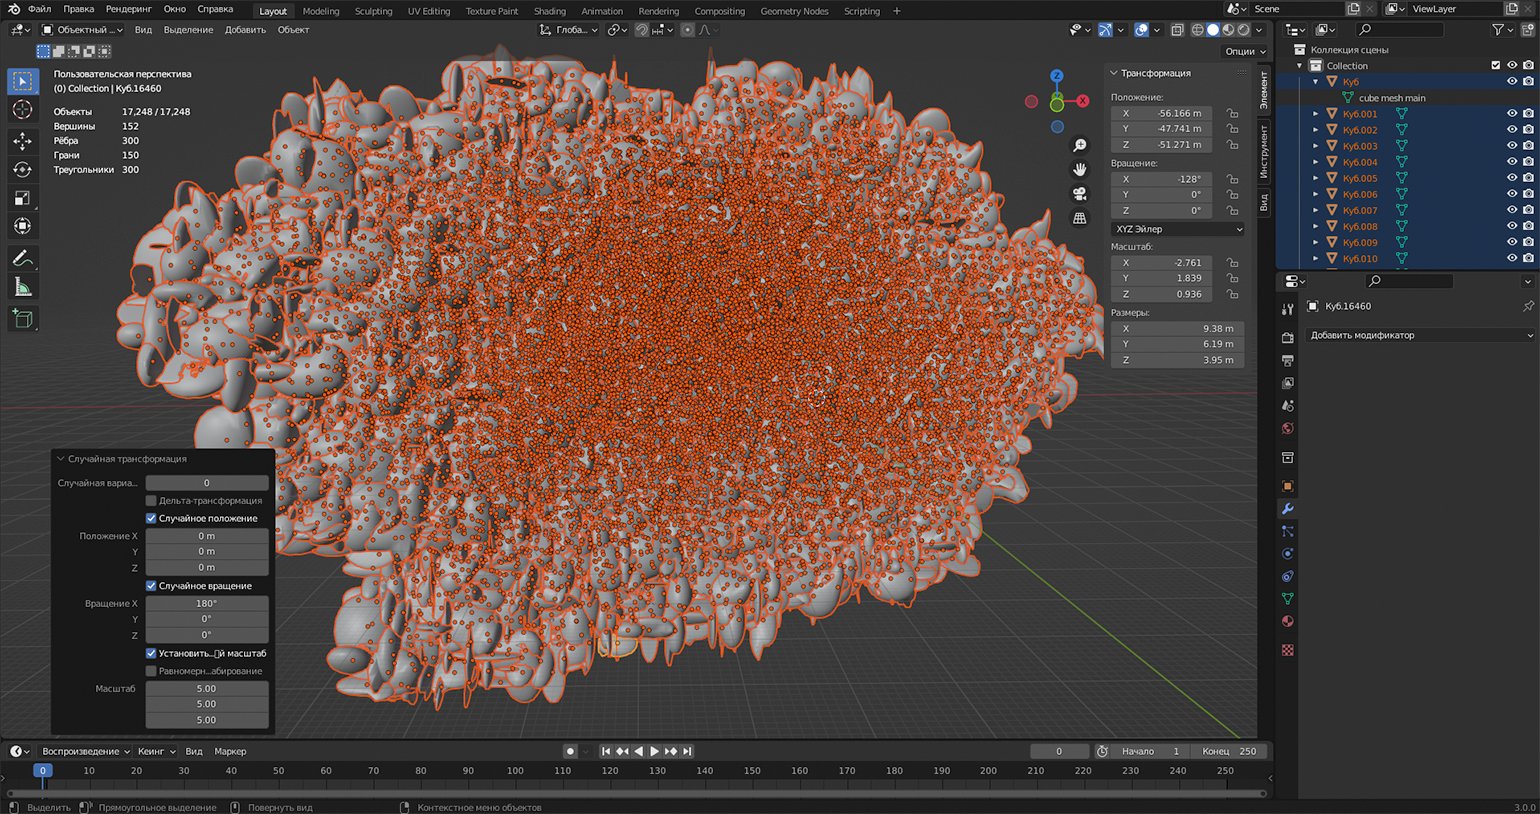Open the Инструмент sidebar tab
Viewport: 1540px width, 814px height.
point(1264,152)
